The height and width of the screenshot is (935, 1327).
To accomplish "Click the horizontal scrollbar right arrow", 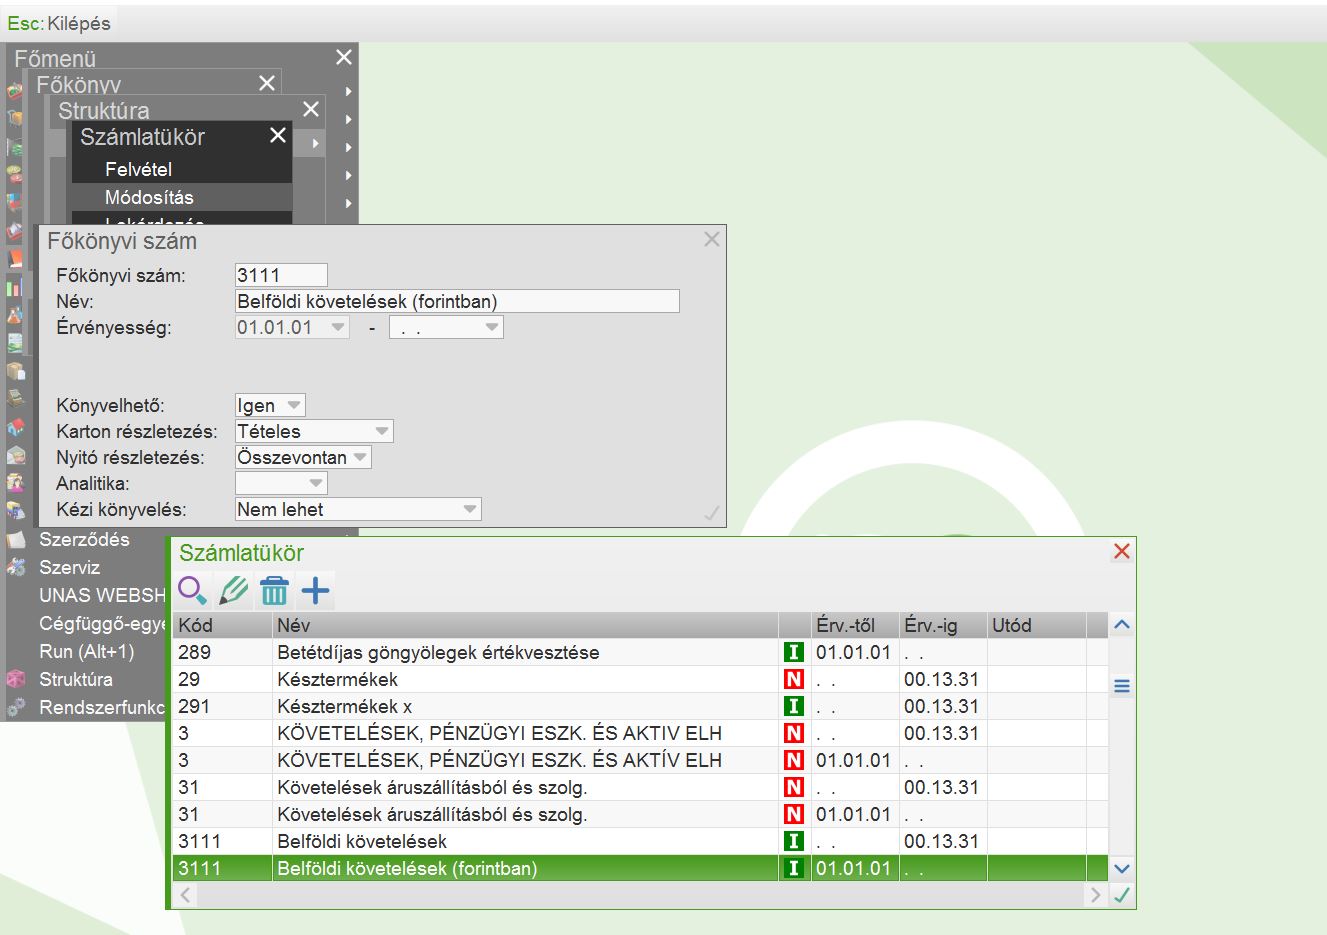I will click(x=1096, y=895).
